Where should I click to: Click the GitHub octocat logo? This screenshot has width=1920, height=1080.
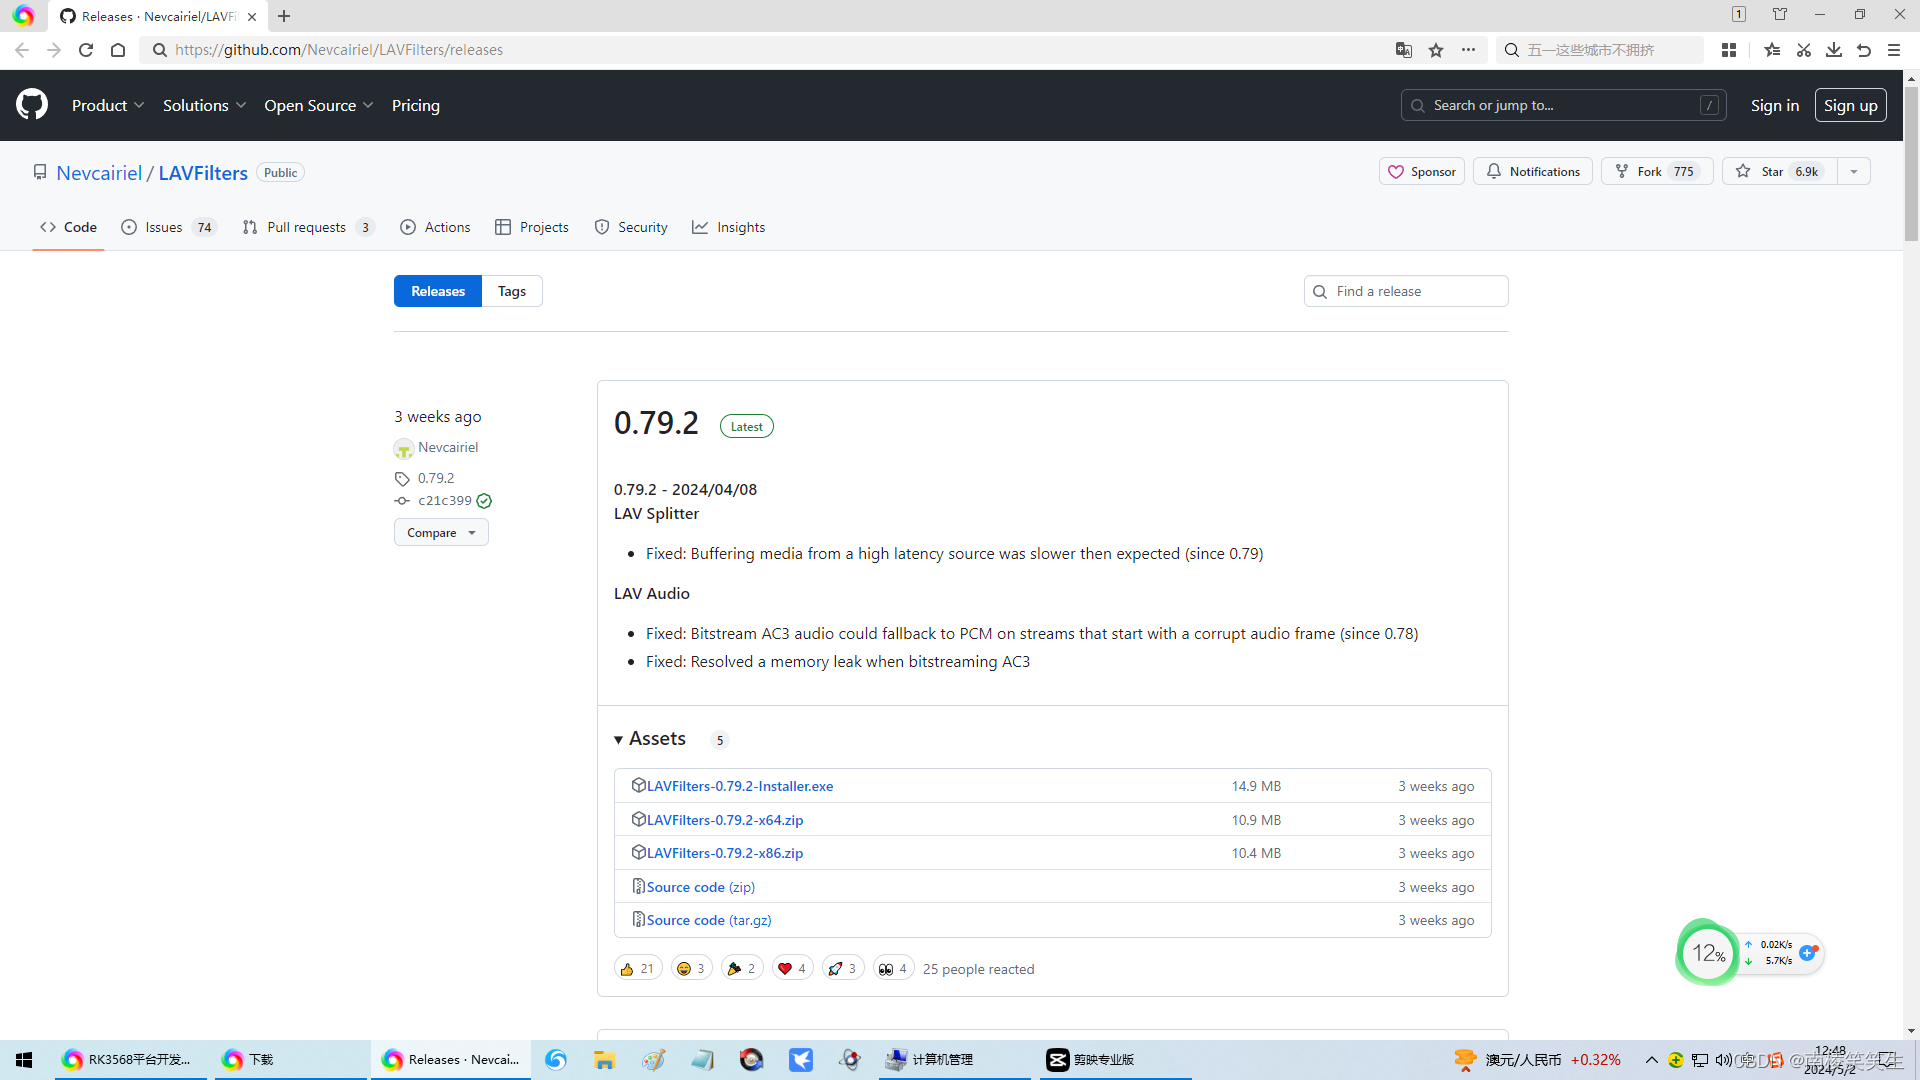[32, 105]
